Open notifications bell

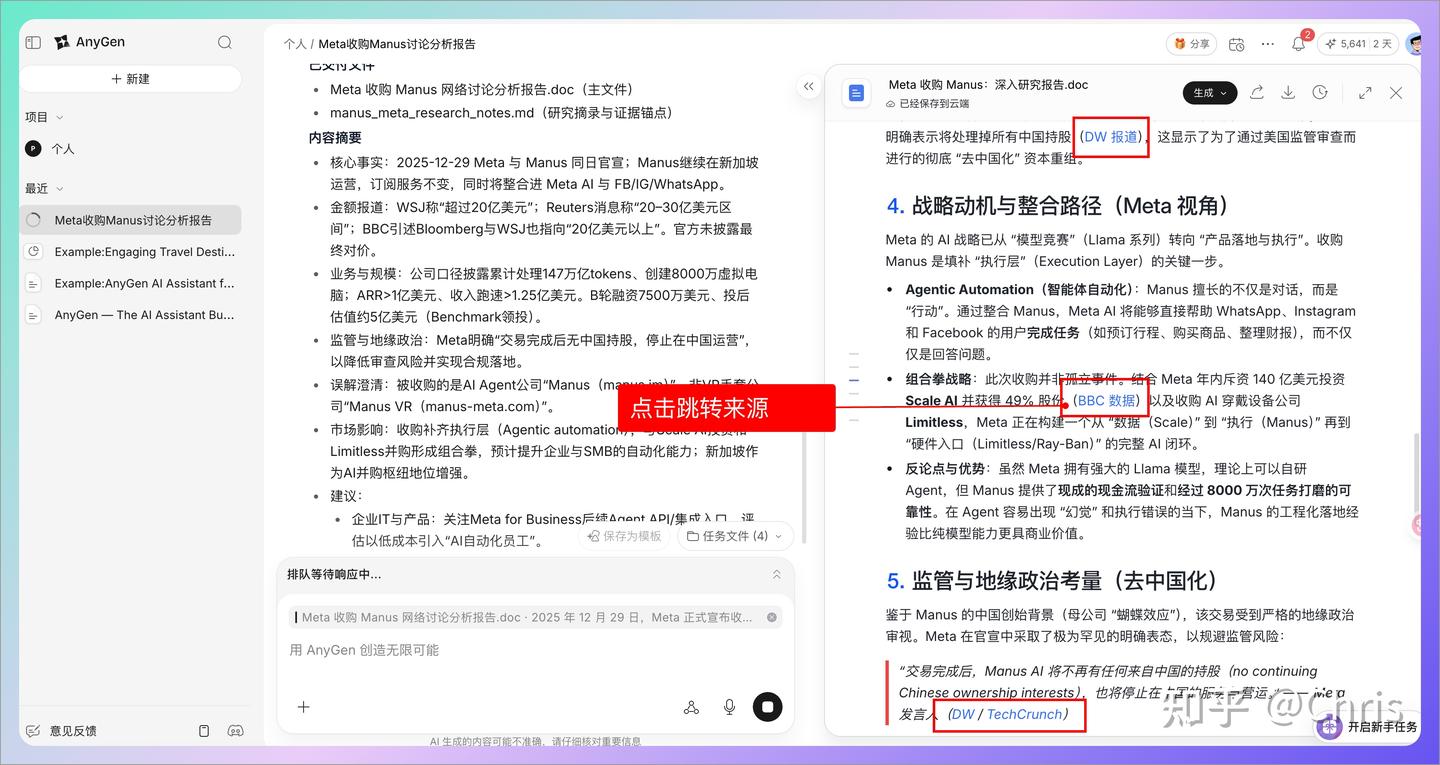point(1299,44)
